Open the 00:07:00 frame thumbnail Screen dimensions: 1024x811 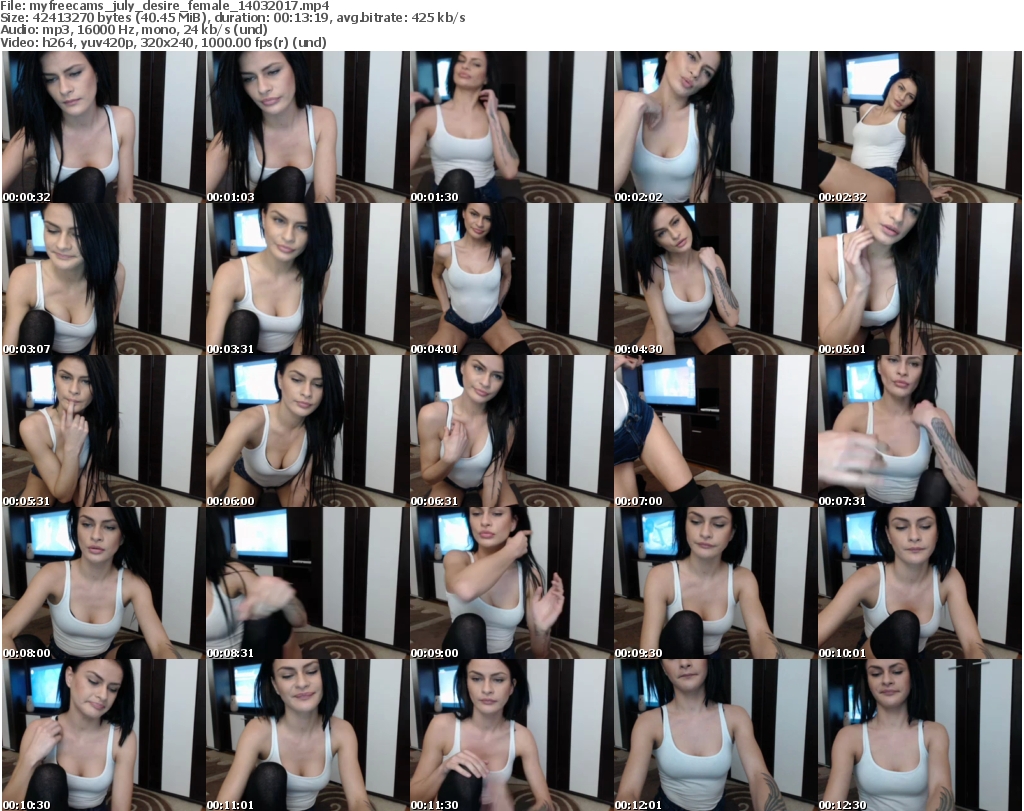(715, 432)
